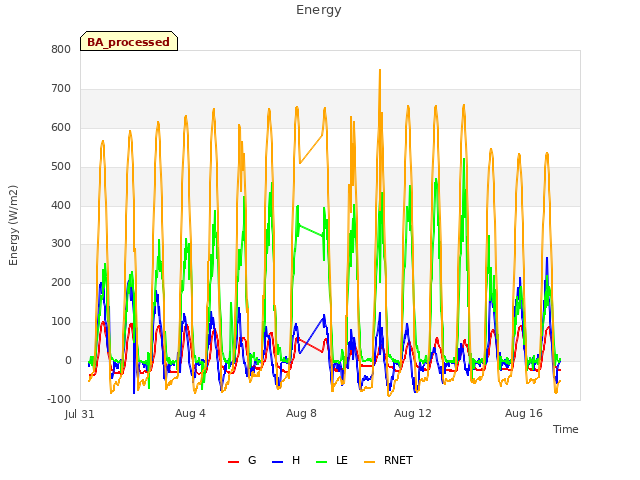Toggle the G series legend entry

[242, 460]
